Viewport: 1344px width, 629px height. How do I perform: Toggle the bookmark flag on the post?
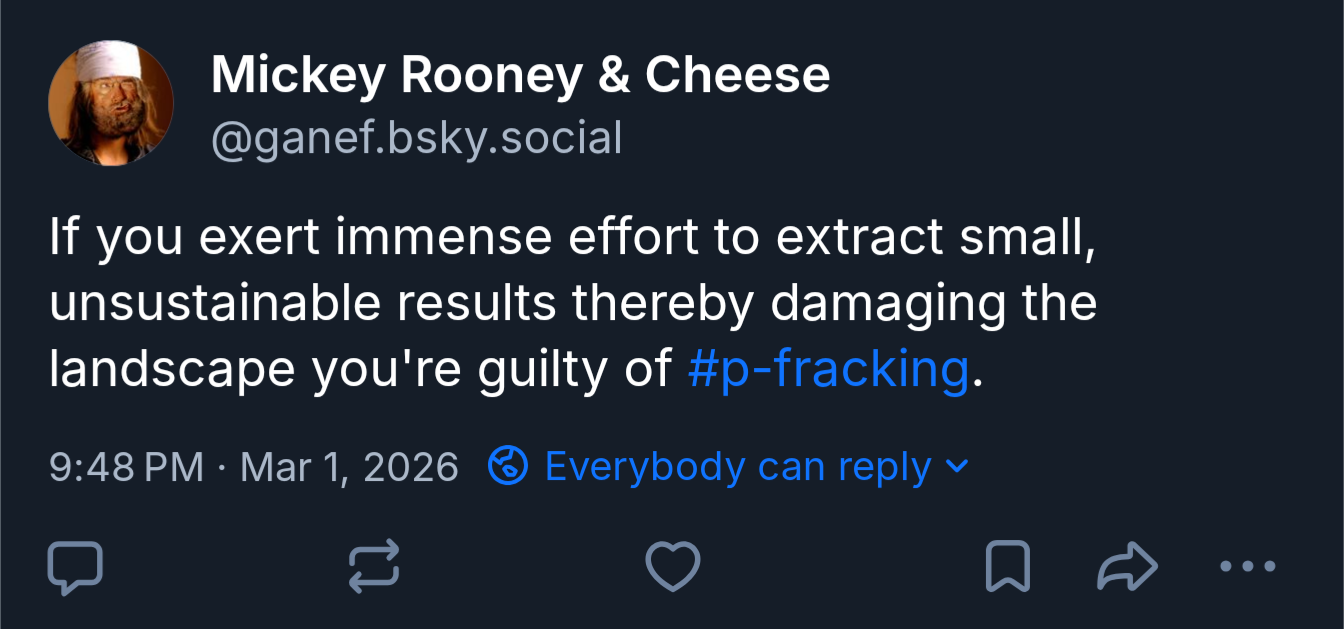pyautogui.click(x=1007, y=567)
